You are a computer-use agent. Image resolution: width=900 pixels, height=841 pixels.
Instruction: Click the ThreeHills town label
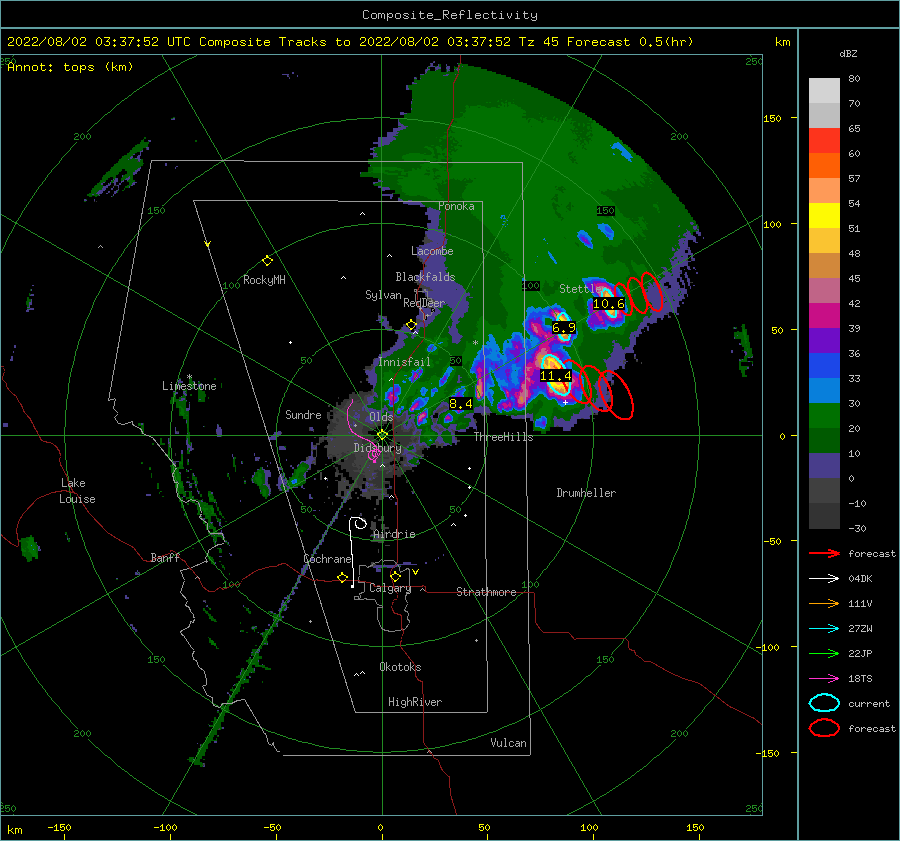pos(503,437)
